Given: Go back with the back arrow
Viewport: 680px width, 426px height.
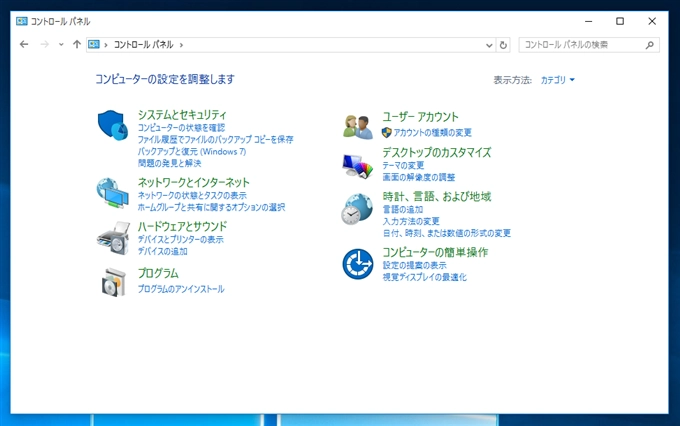Looking at the screenshot, I should pyautogui.click(x=24, y=44).
